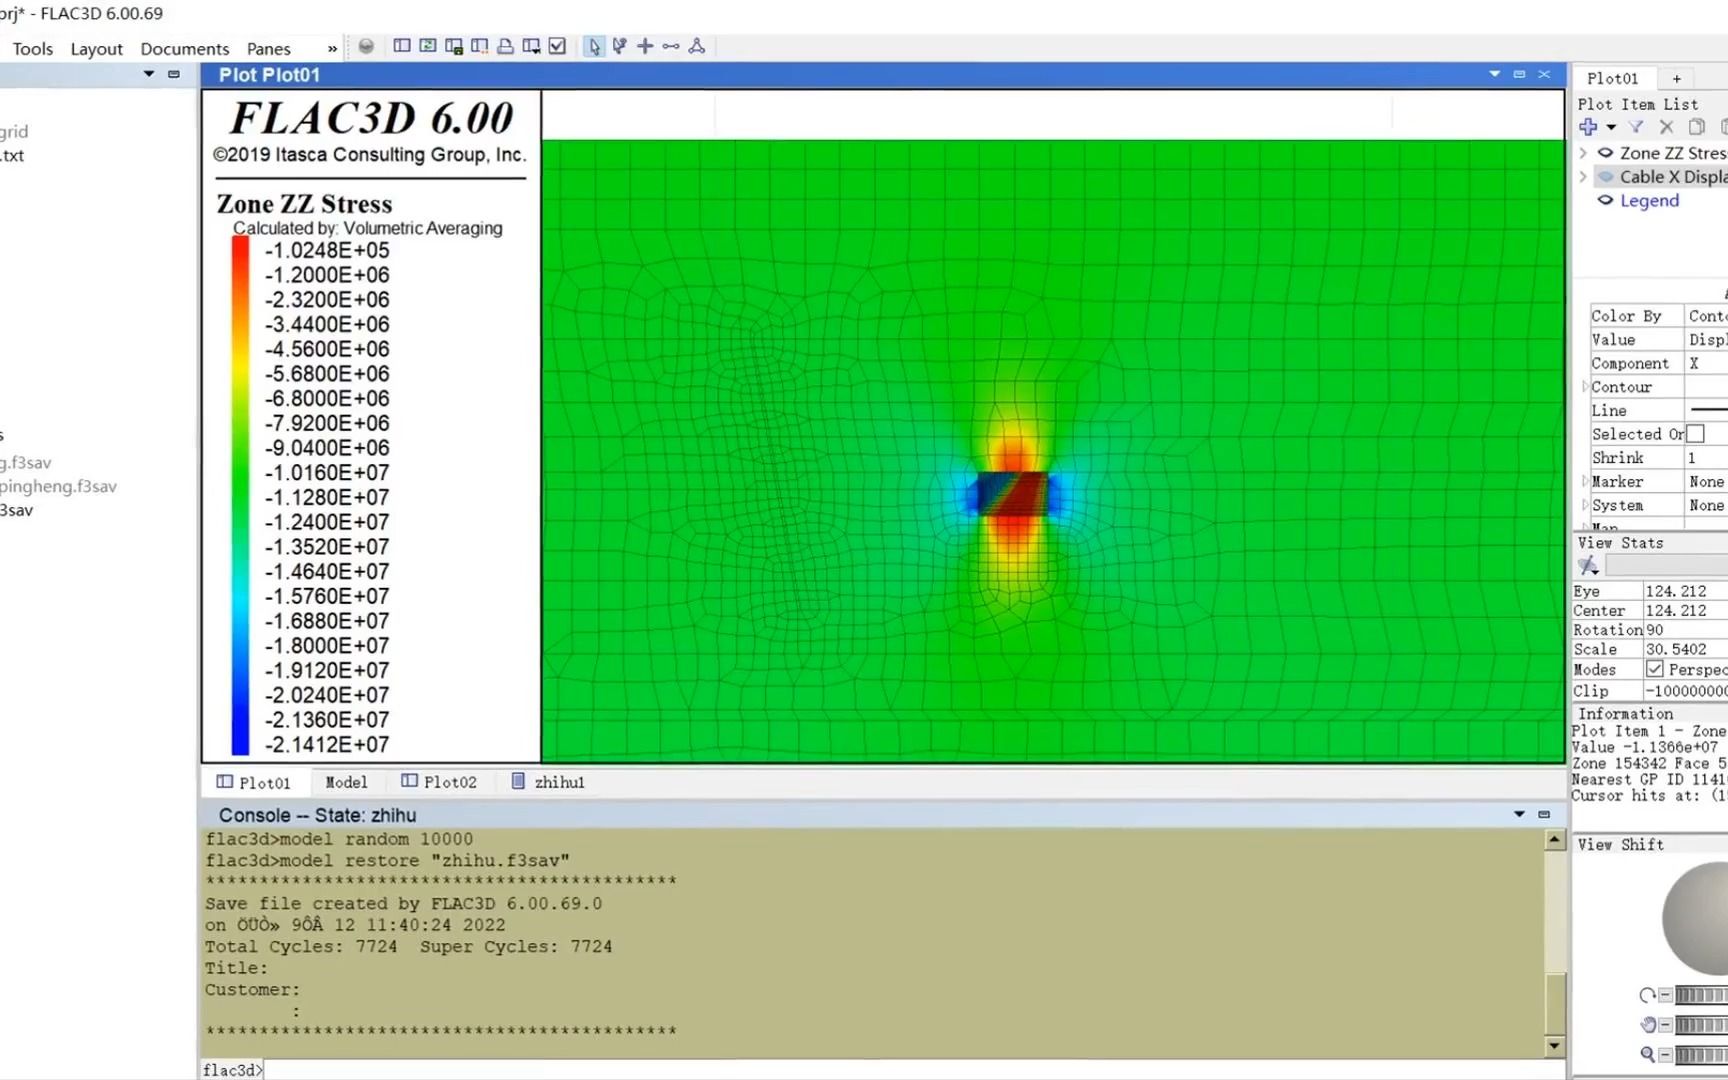Click the View Shift rotation sphere
The height and width of the screenshot is (1080, 1728).
(x=1696, y=918)
